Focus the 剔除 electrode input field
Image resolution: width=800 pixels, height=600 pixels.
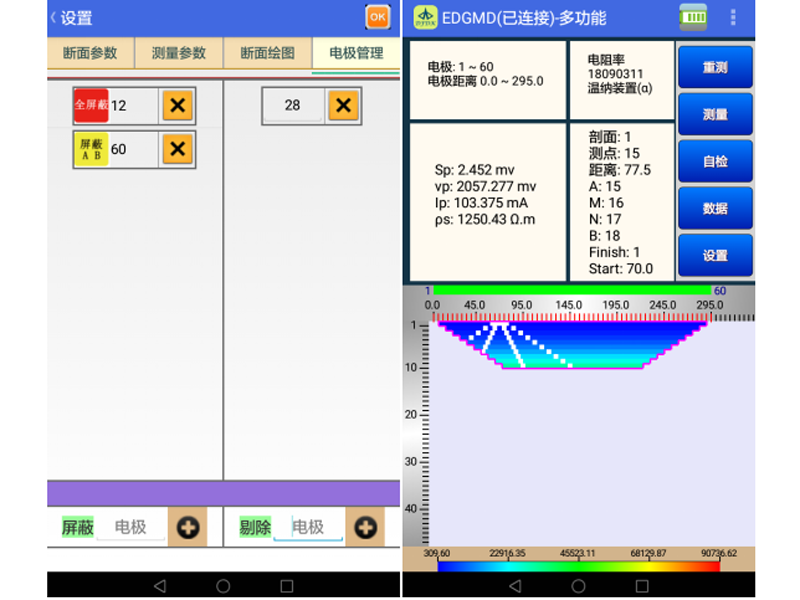coord(308,528)
